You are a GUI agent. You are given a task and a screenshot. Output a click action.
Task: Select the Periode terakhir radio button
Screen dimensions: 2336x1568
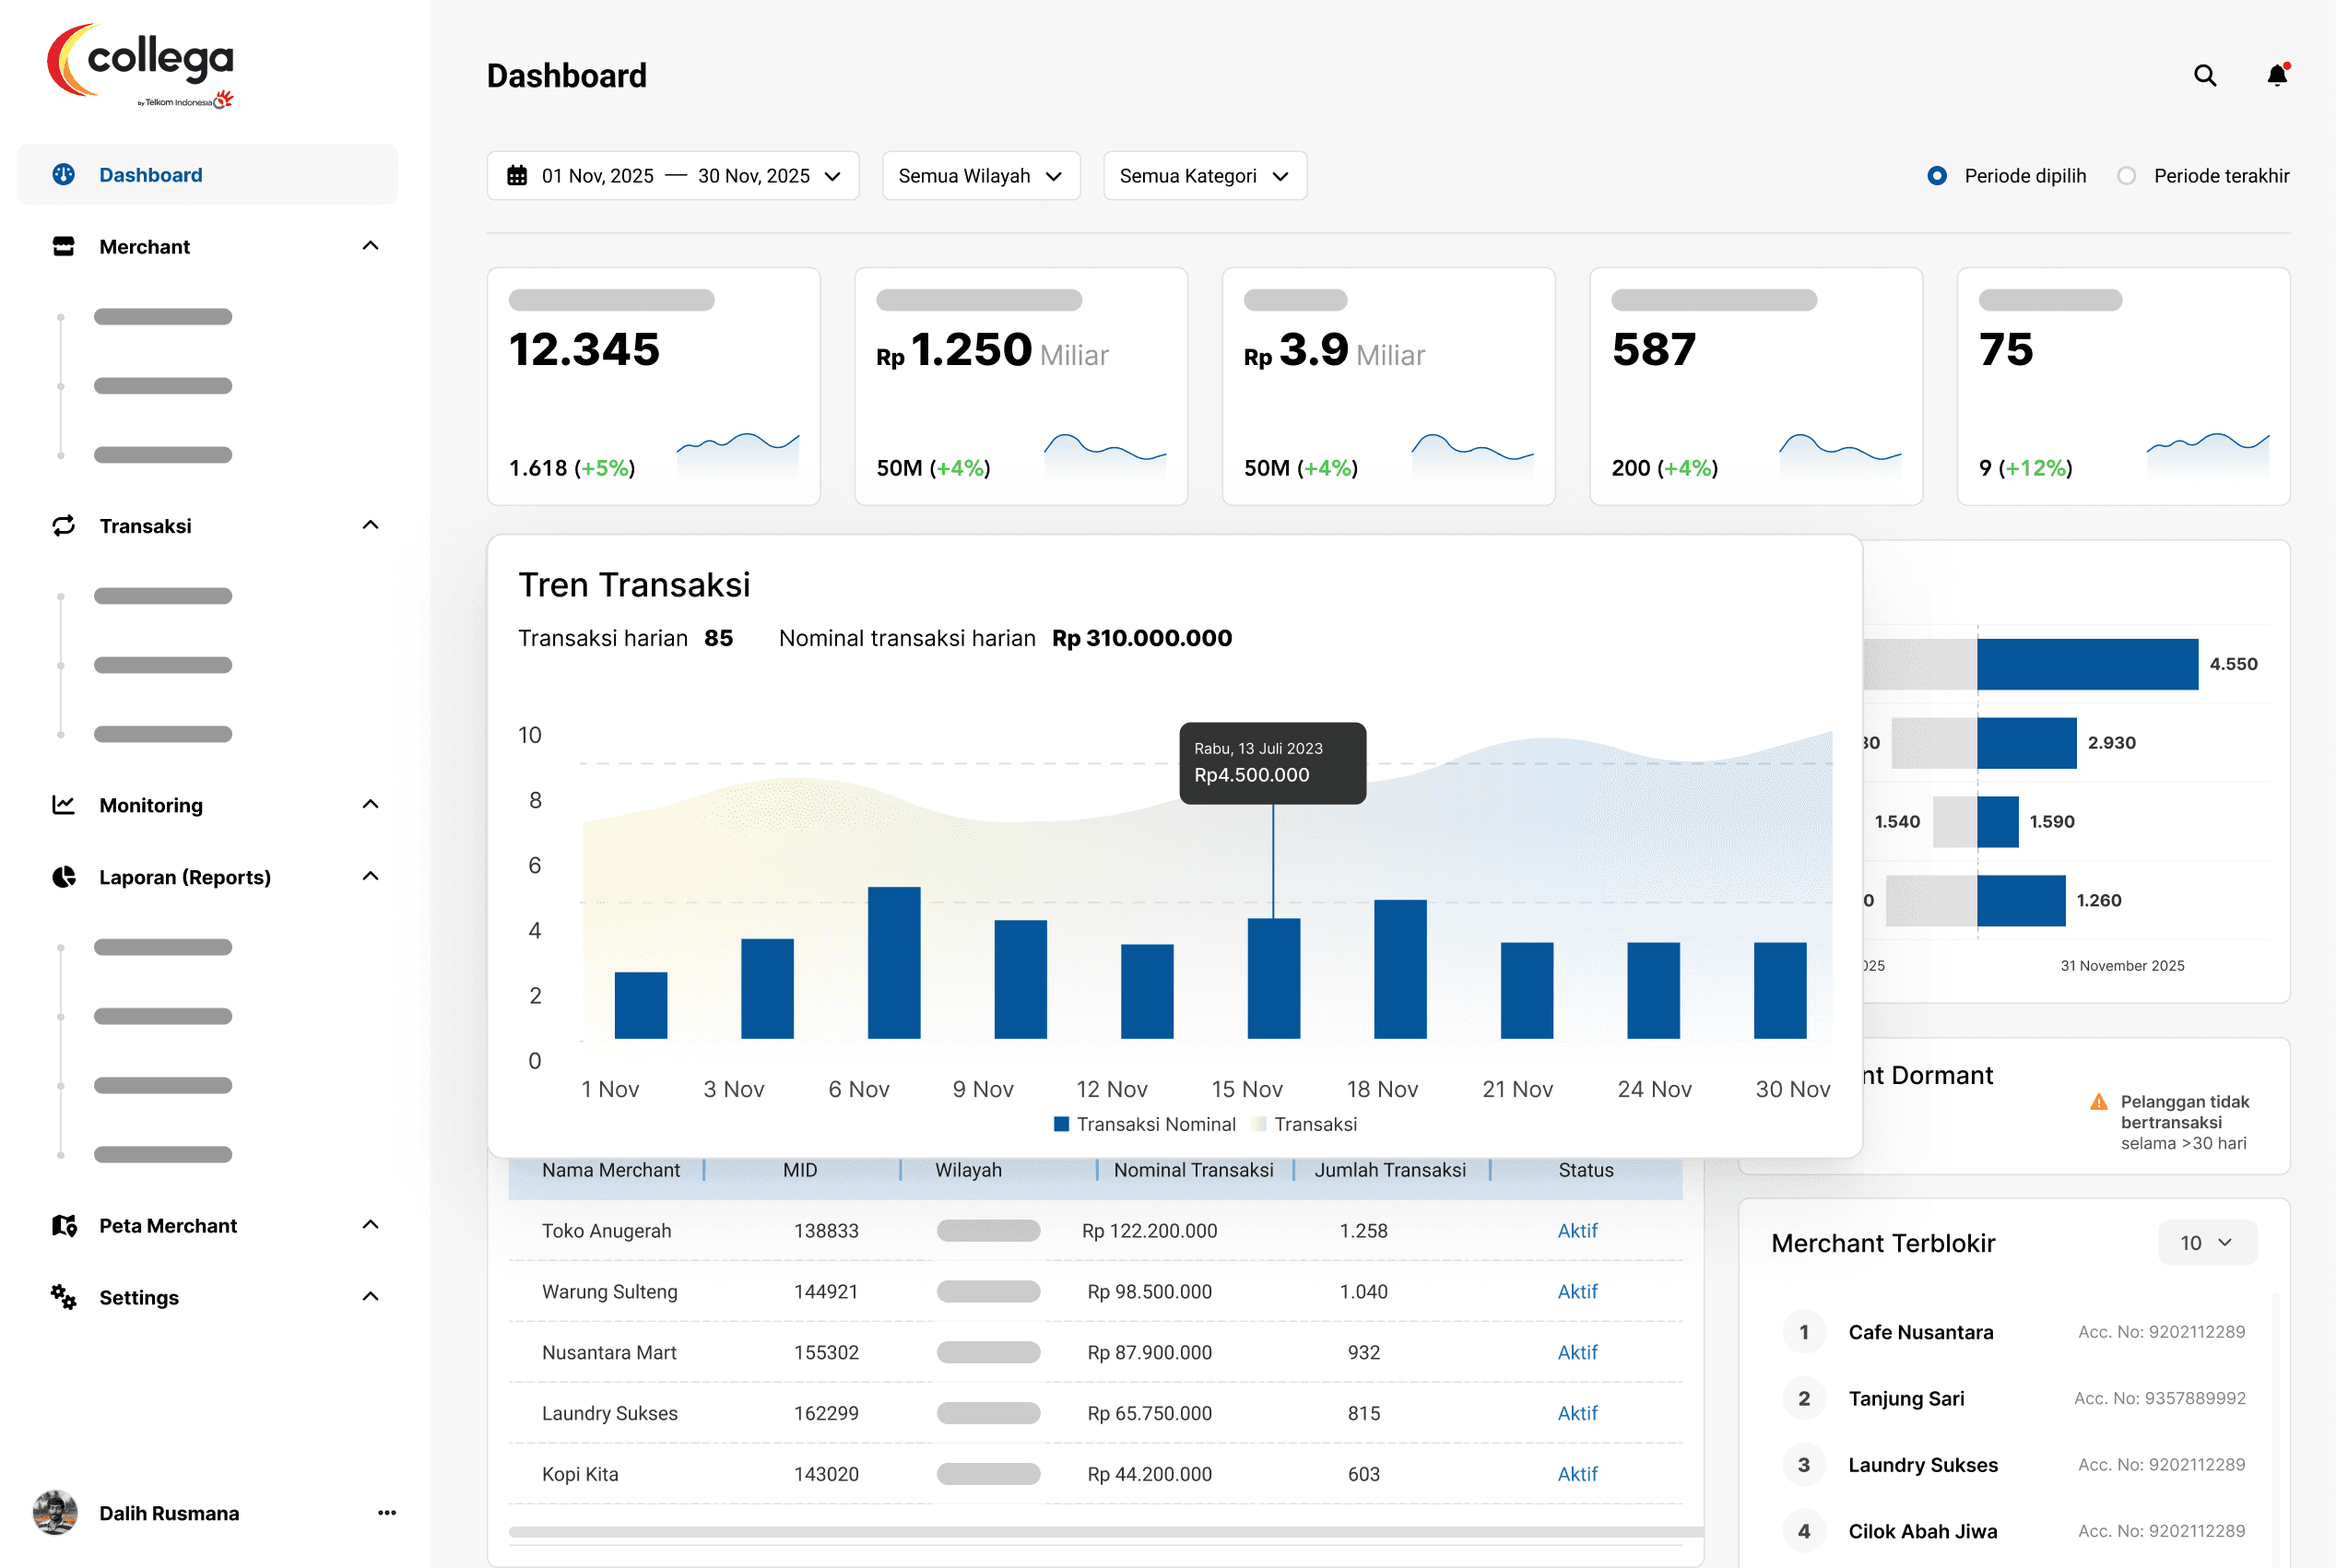point(2126,176)
